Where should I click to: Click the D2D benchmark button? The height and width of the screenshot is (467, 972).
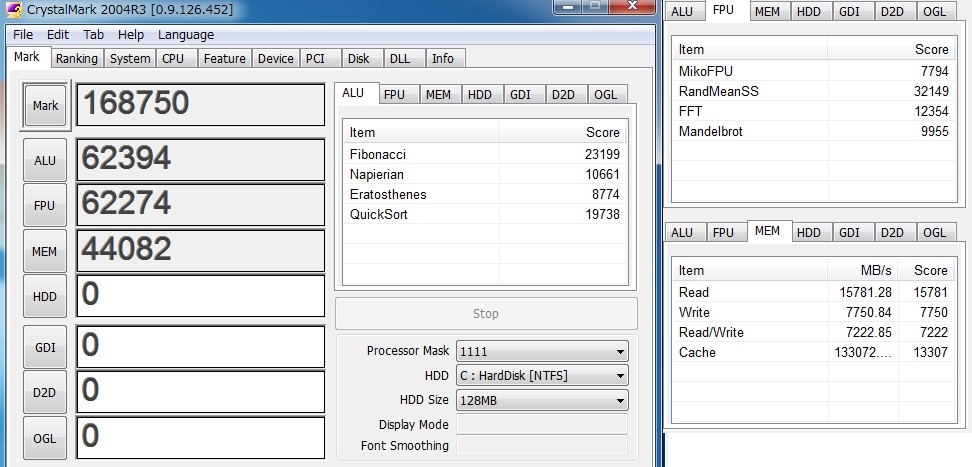[x=45, y=392]
